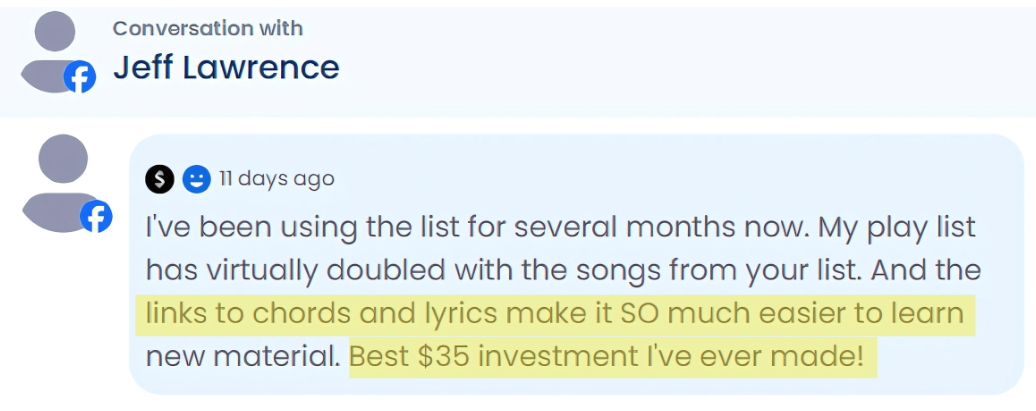Image resolution: width=1036 pixels, height=411 pixels.
Task: Click the black dollar sign icon
Action: (x=160, y=180)
